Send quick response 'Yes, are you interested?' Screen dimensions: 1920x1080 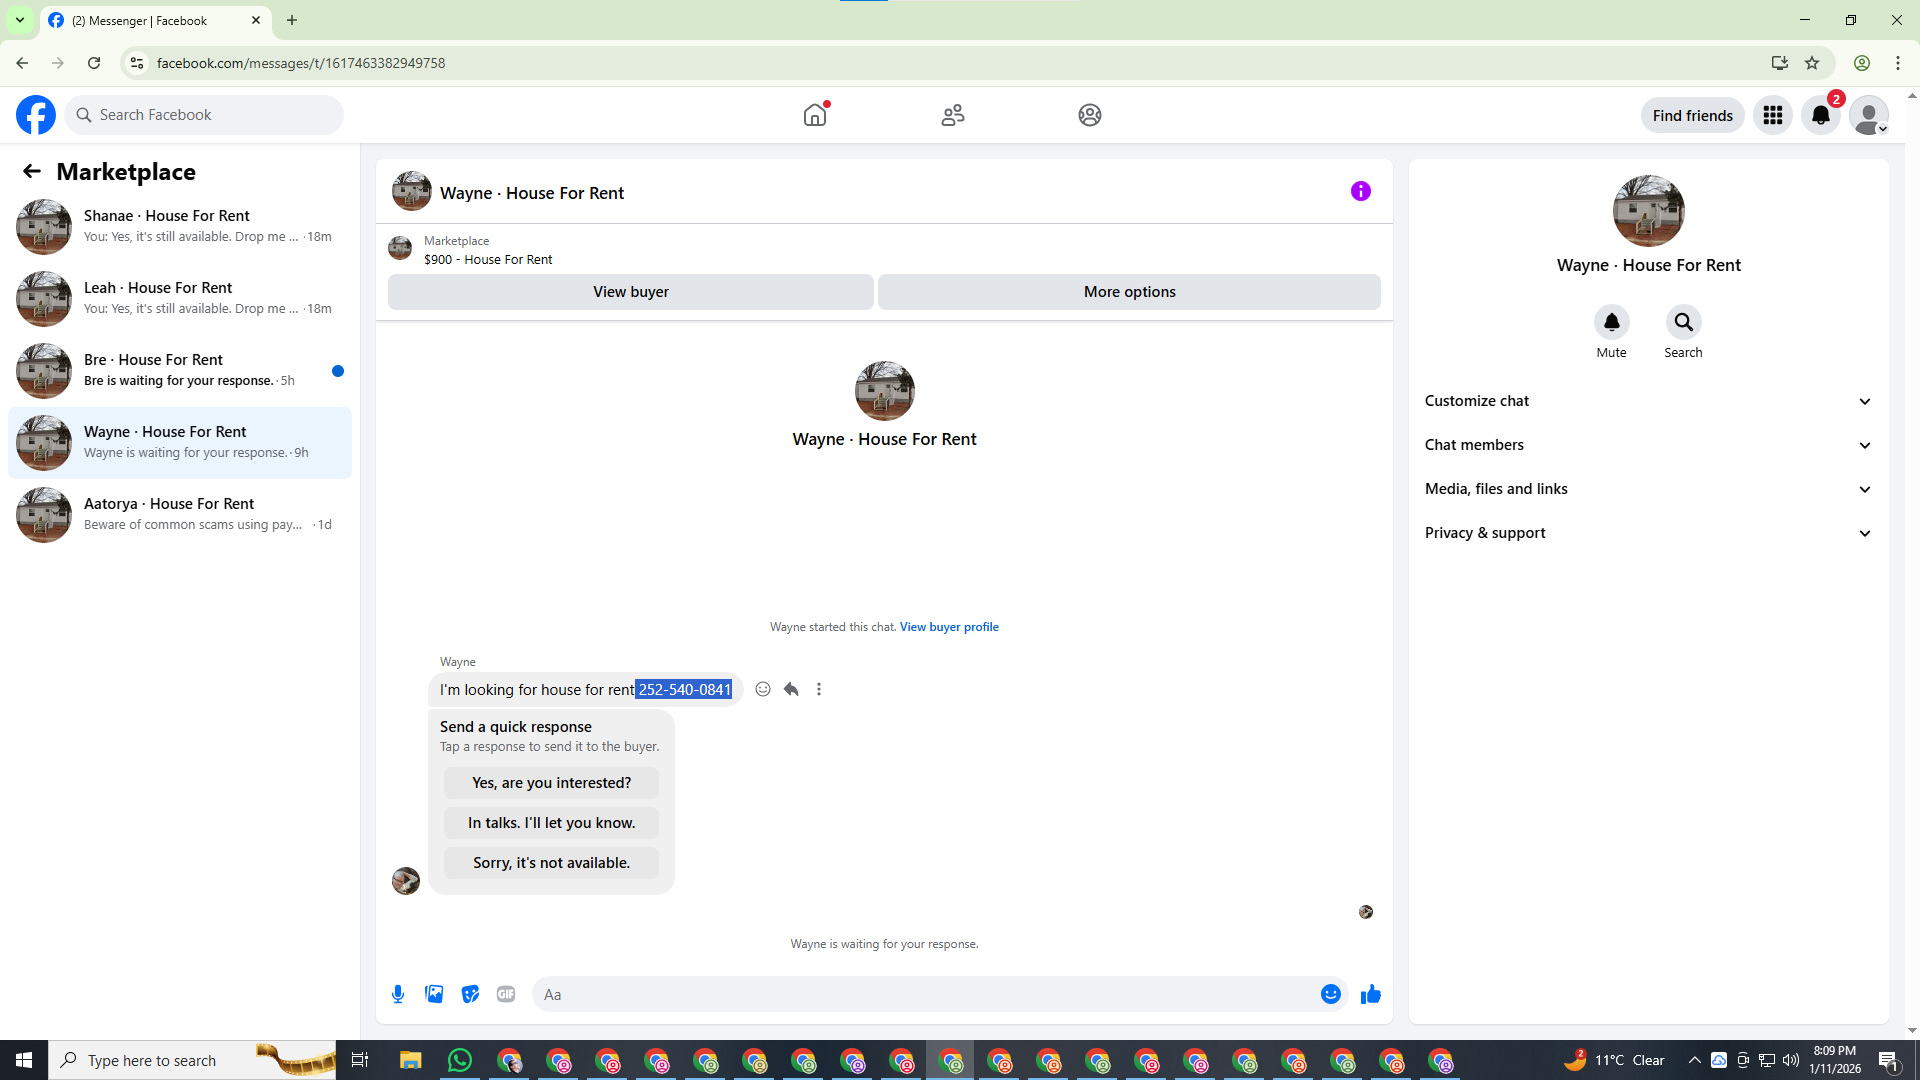click(x=551, y=783)
